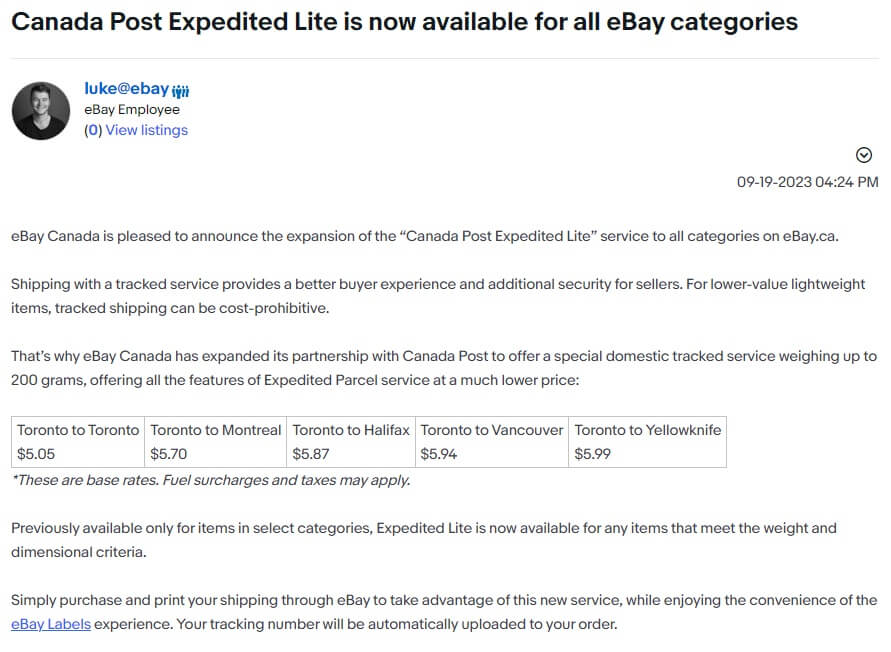The height and width of the screenshot is (652, 891).
Task: Click the Toronto to Vancouver route cell
Action: (x=492, y=430)
